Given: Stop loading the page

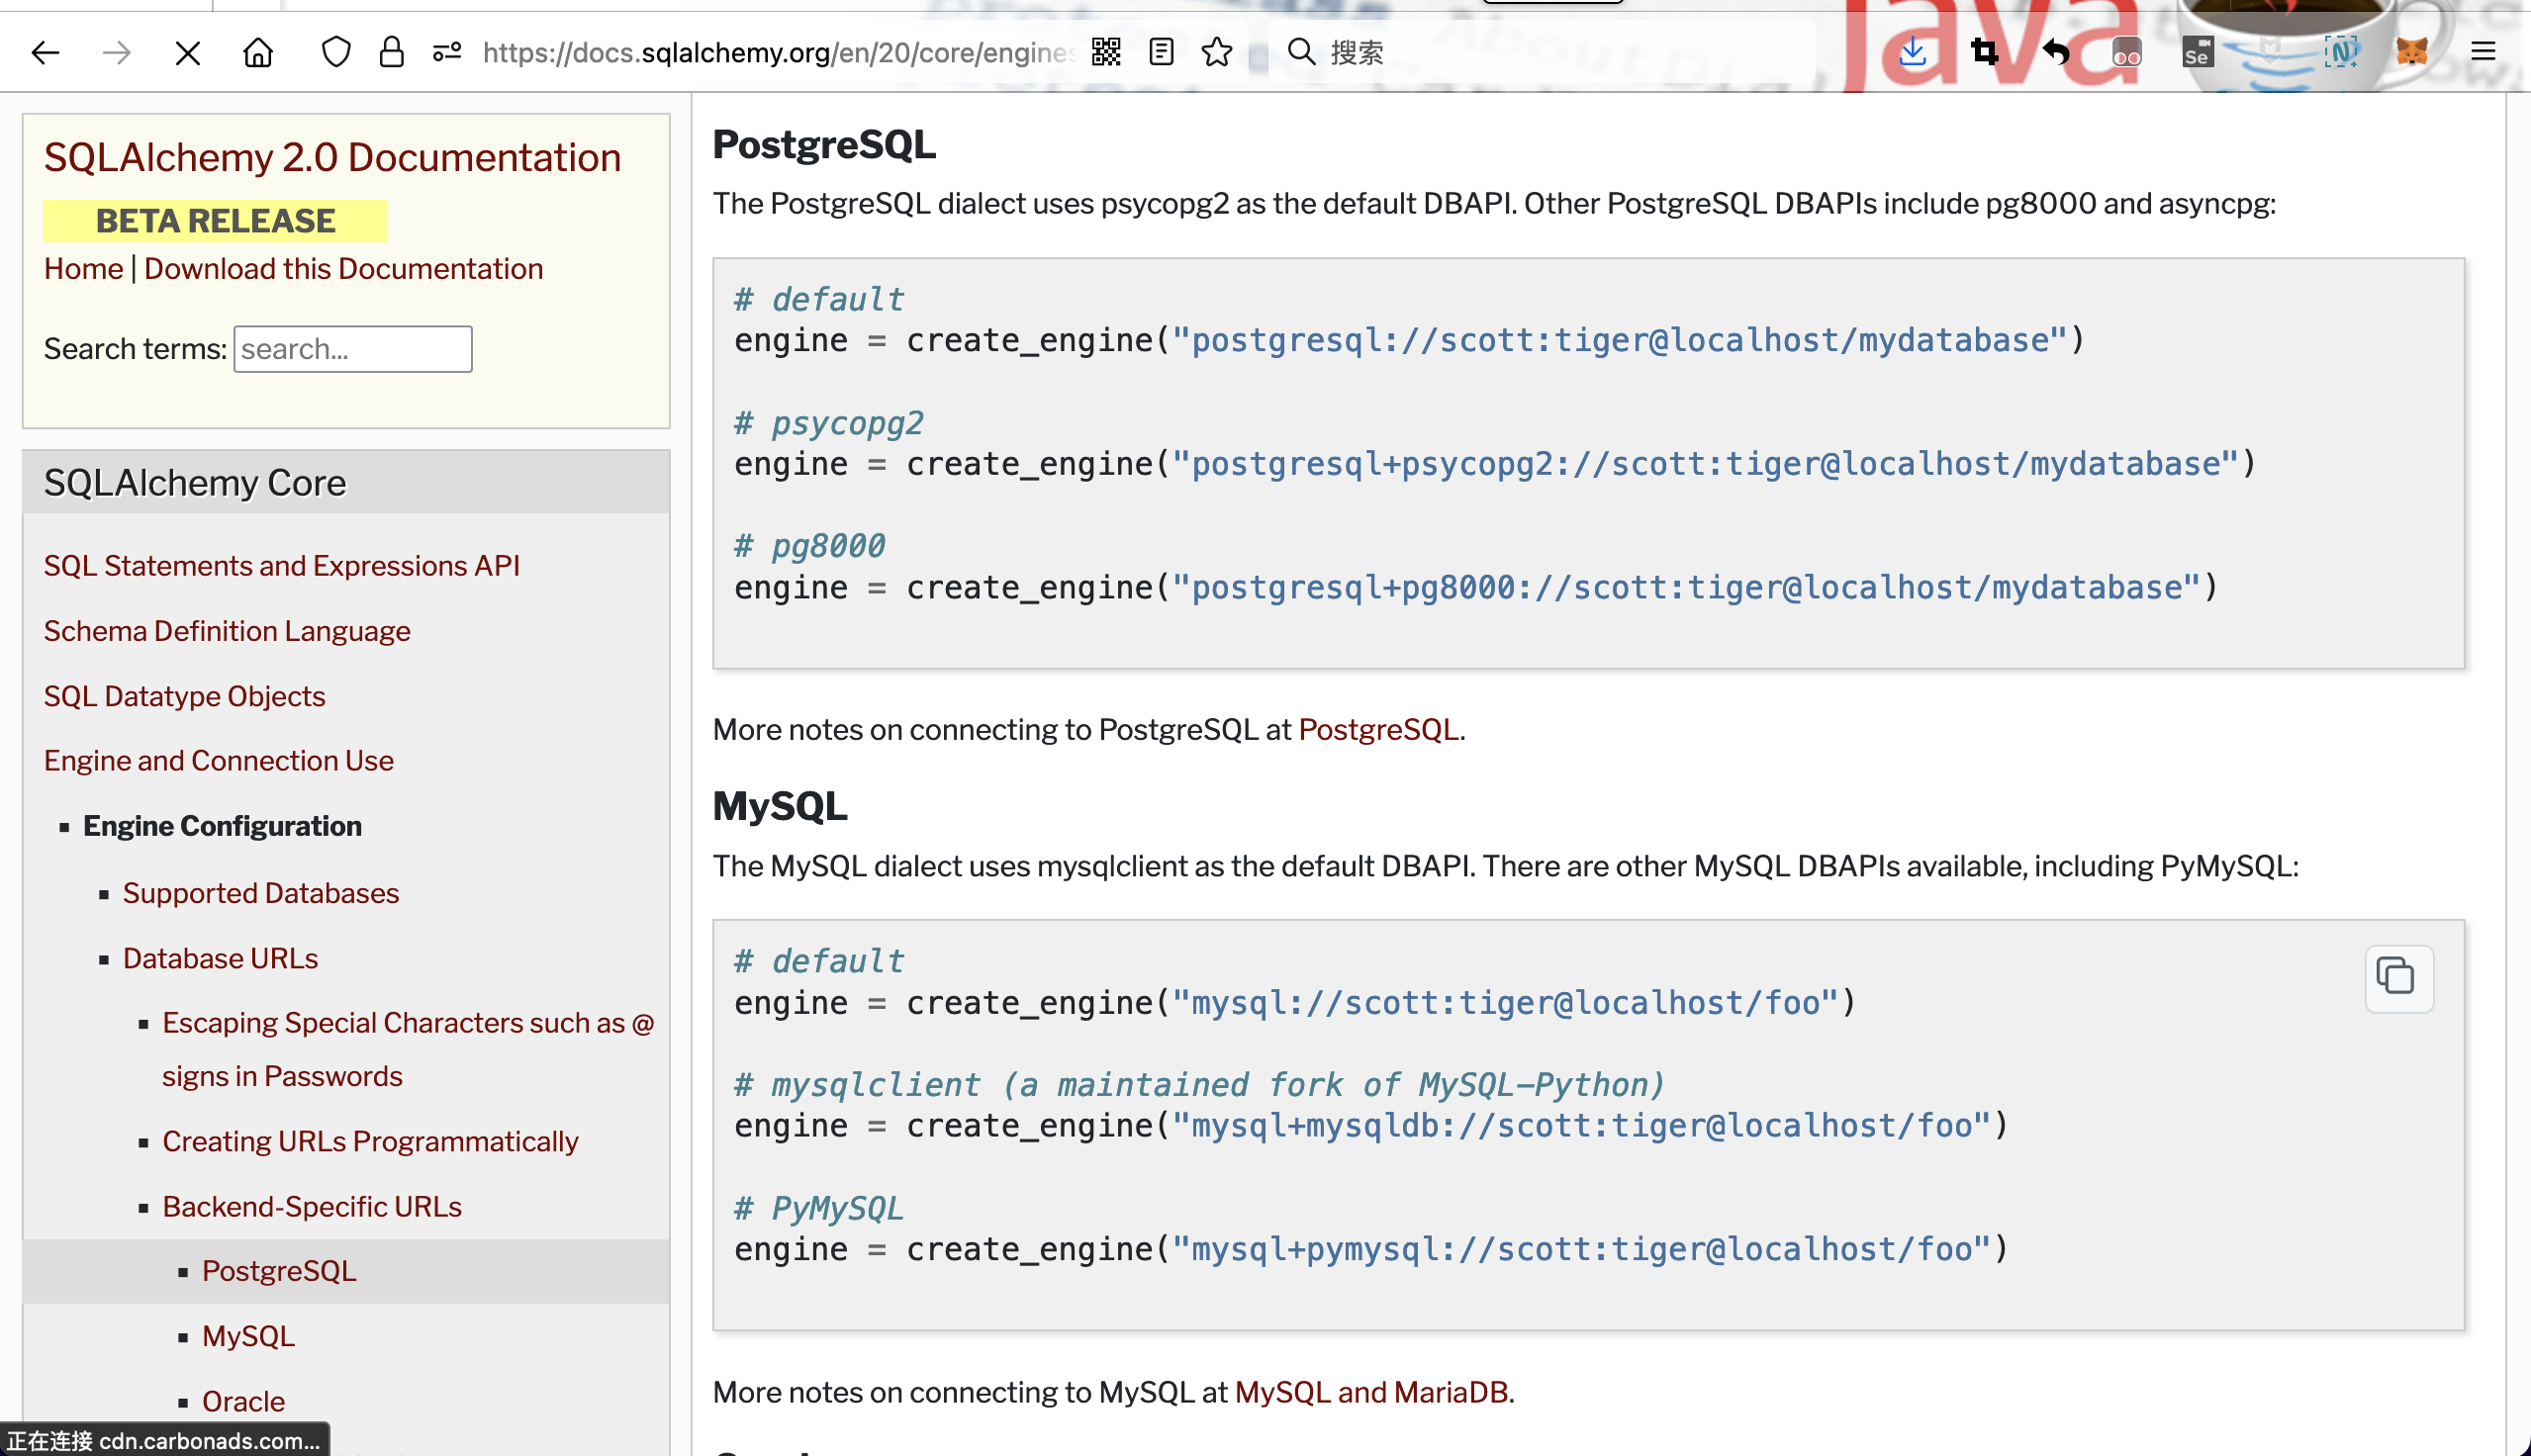Looking at the screenshot, I should point(187,52).
